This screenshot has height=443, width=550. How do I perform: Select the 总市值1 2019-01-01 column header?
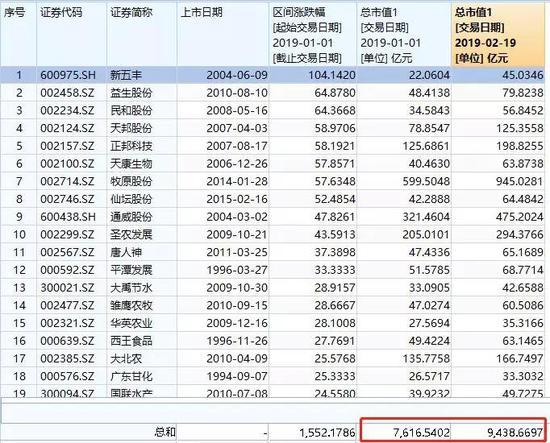click(x=404, y=34)
